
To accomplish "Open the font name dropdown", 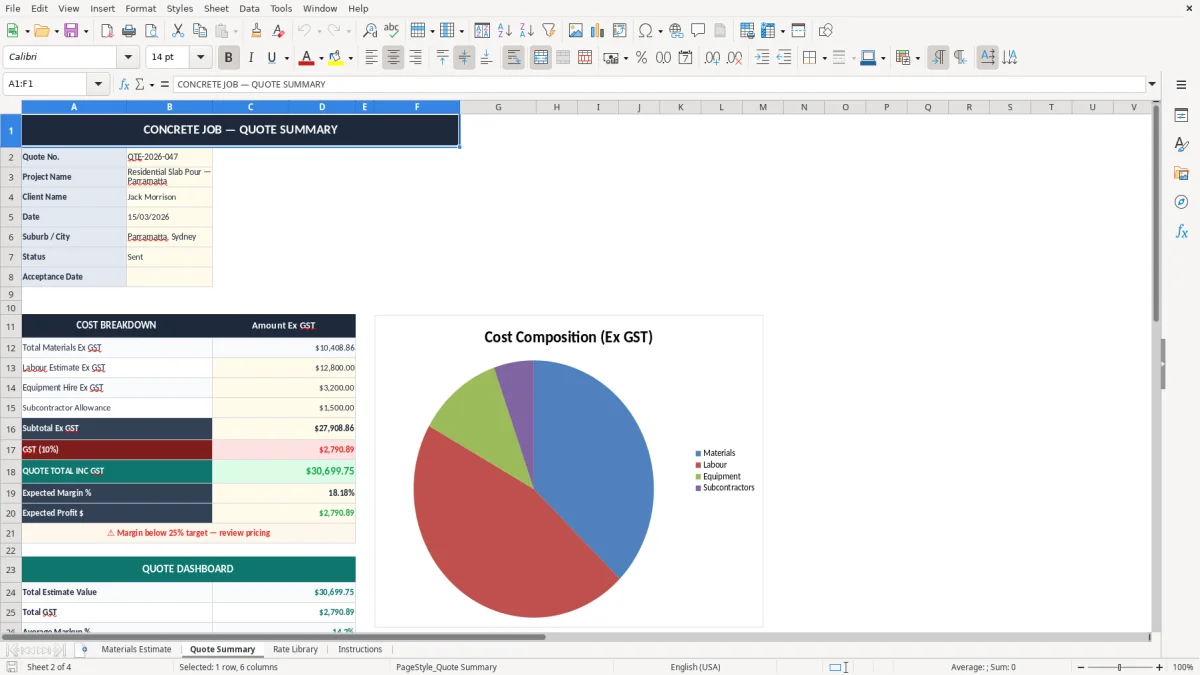I will tap(128, 58).
